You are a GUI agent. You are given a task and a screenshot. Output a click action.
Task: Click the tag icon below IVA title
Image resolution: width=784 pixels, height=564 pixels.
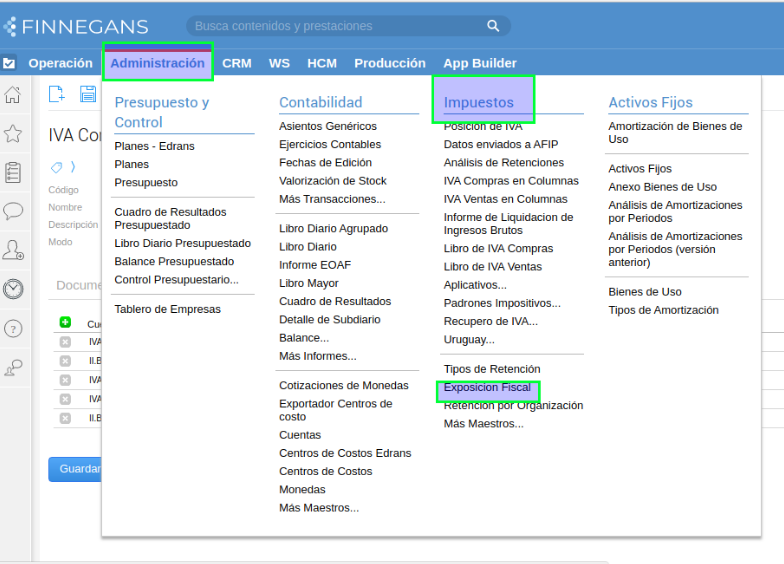click(x=56, y=167)
